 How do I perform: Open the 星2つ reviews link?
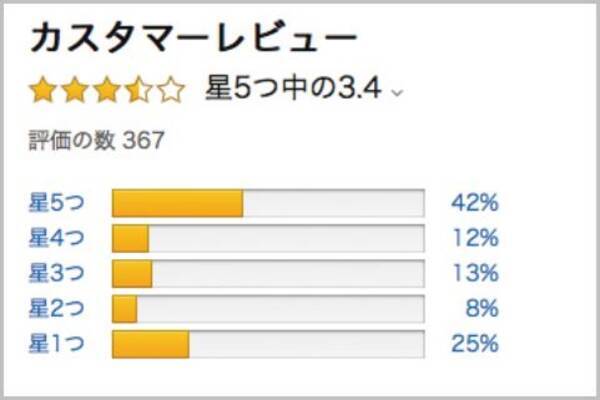click(57, 308)
